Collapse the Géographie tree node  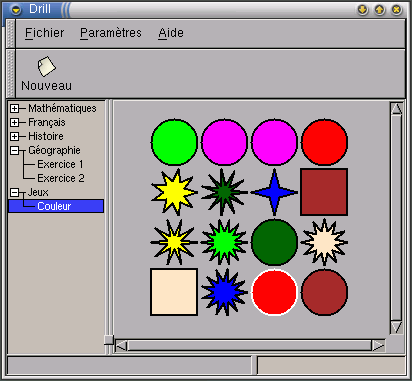pyautogui.click(x=14, y=150)
